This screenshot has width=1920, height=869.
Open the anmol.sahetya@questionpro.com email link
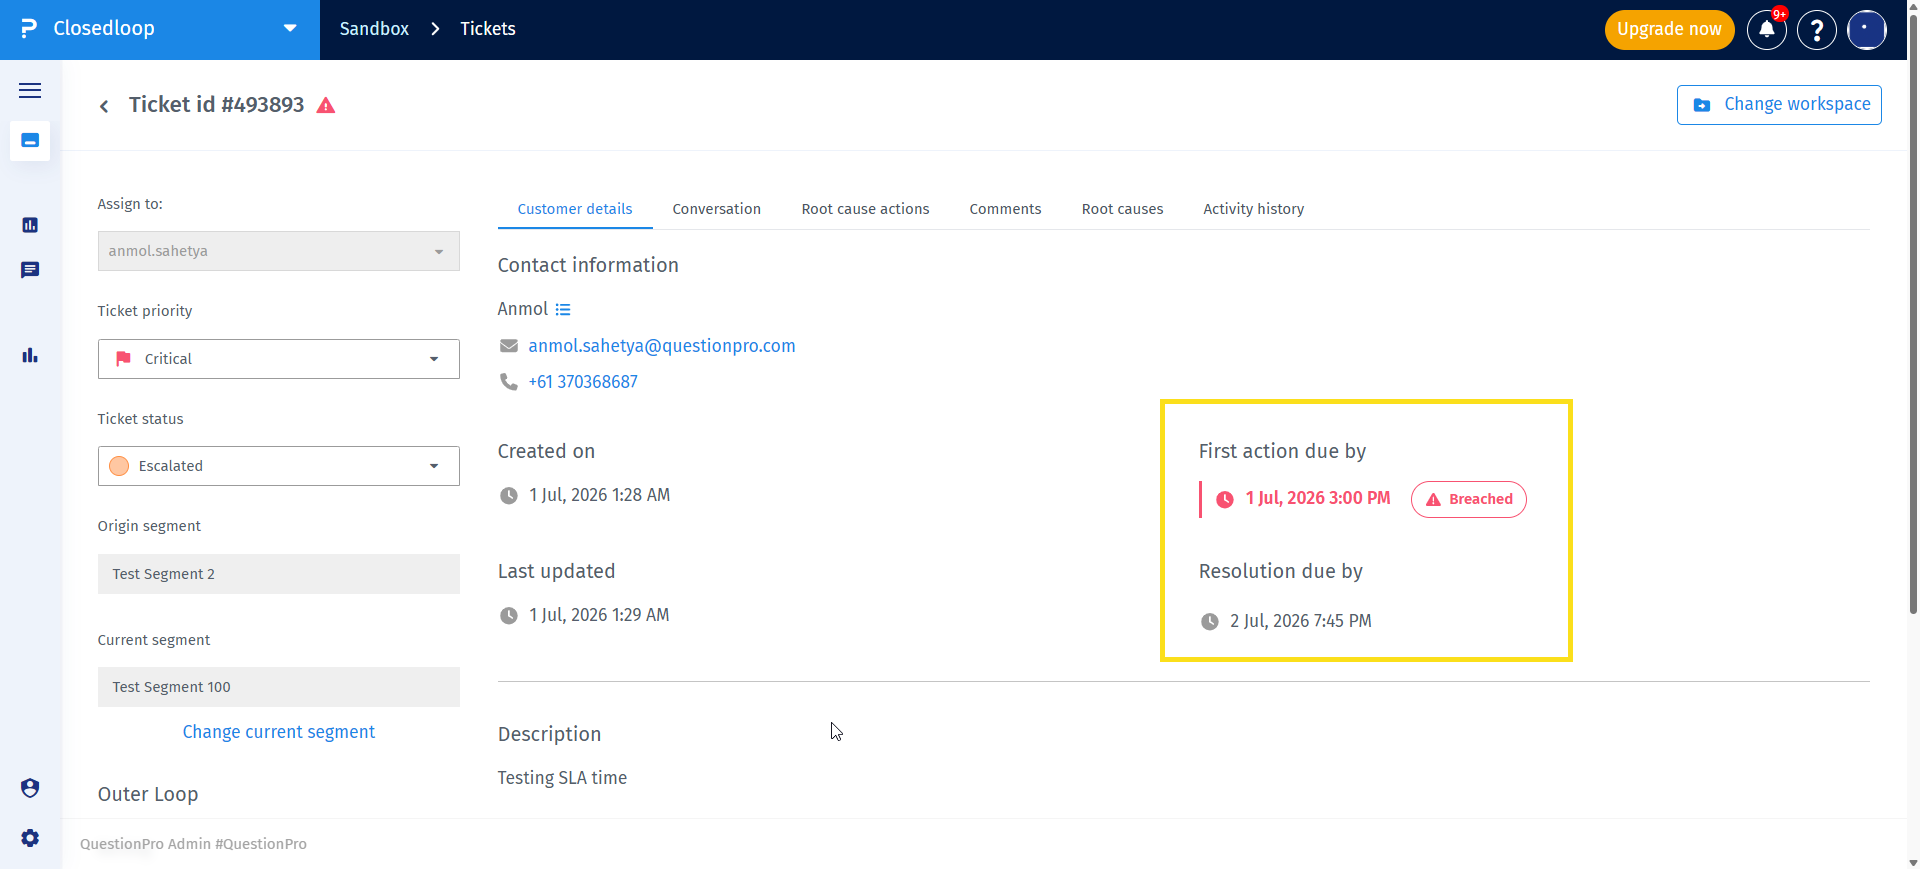click(662, 346)
